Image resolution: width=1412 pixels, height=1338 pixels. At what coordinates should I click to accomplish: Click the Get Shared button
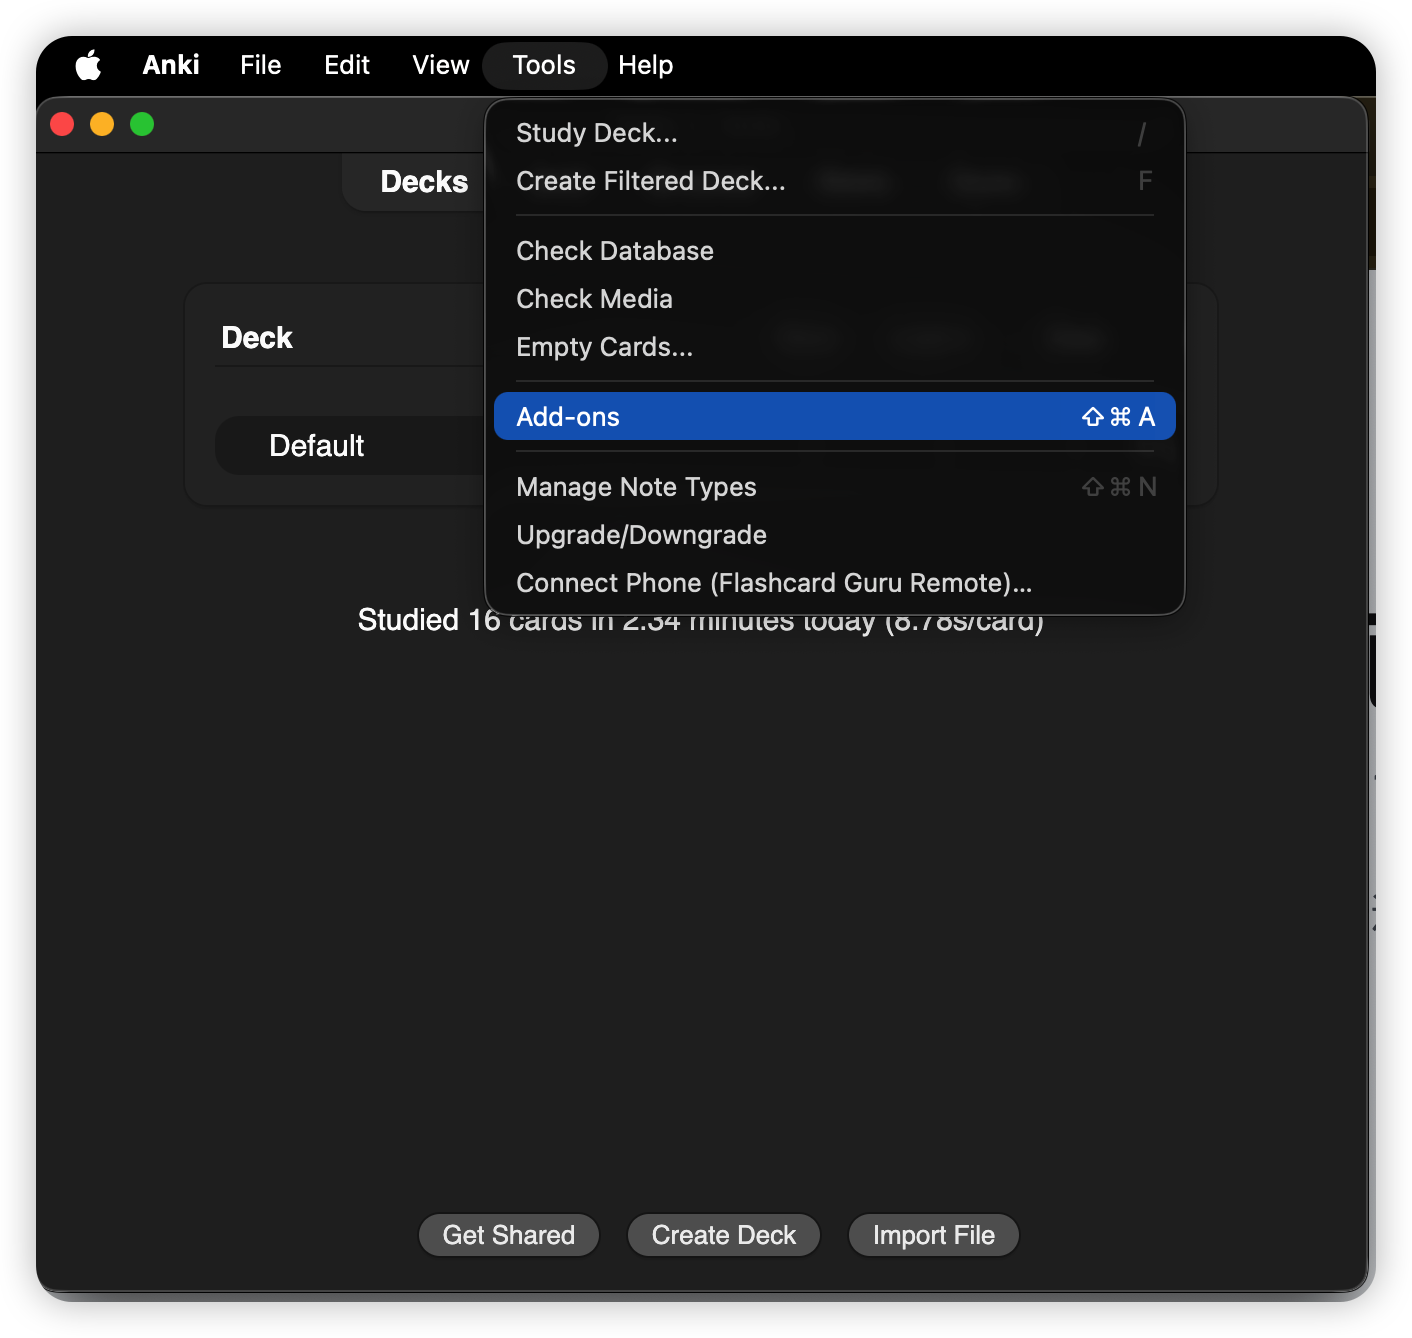[x=509, y=1235]
